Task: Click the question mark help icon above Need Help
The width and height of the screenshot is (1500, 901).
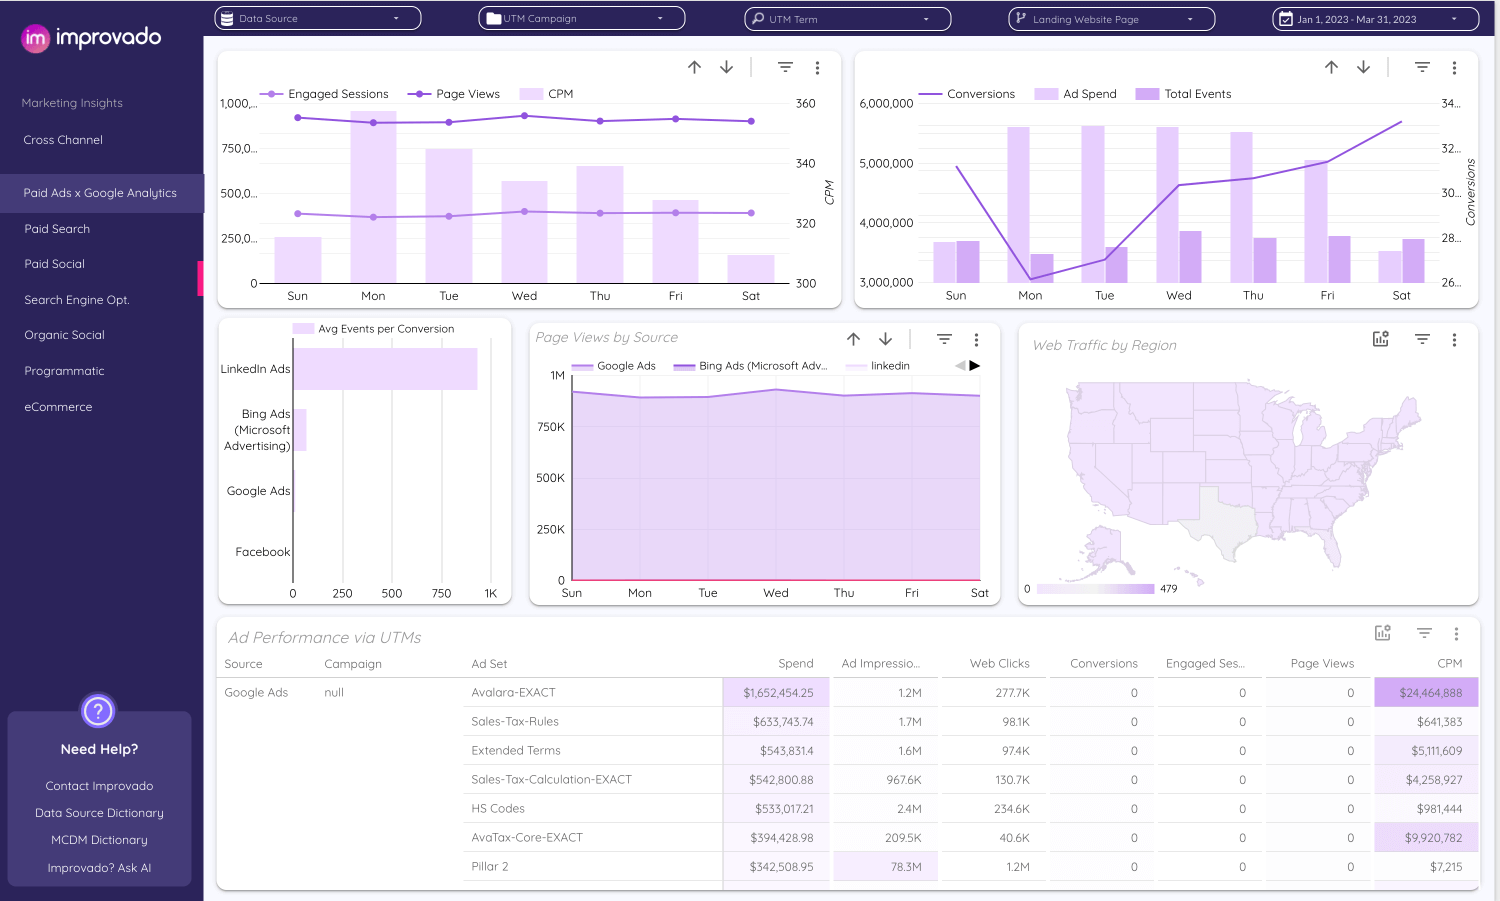Action: point(97,711)
